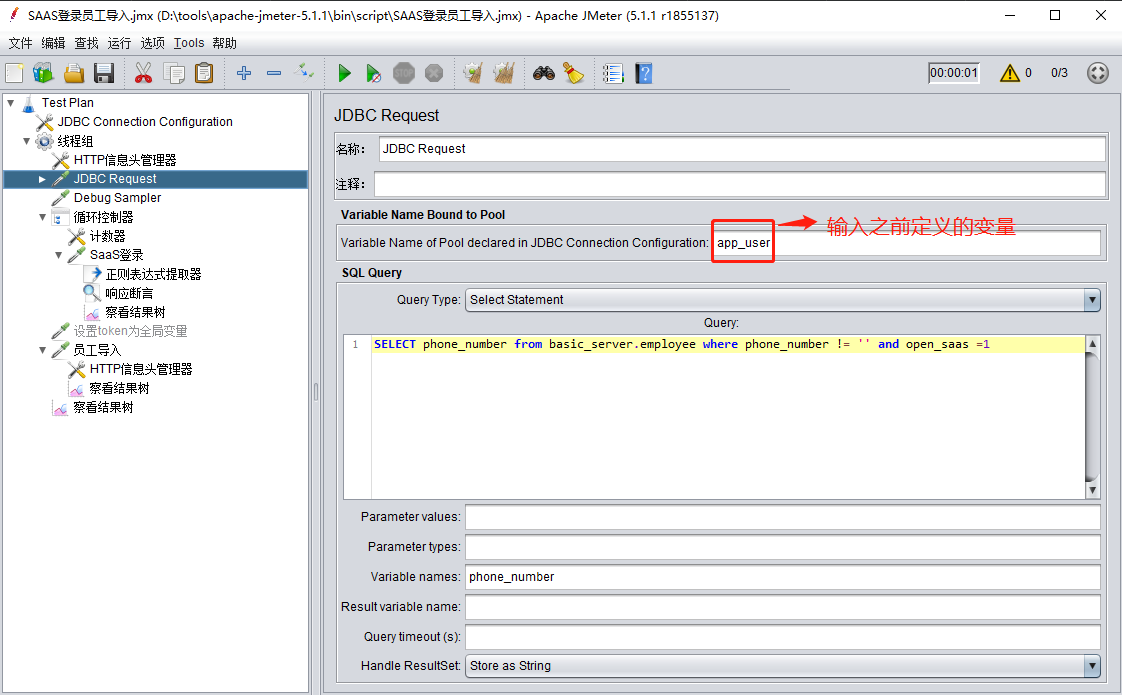
Task: Collapse the 循环控制器 tree node
Action: [x=42, y=217]
